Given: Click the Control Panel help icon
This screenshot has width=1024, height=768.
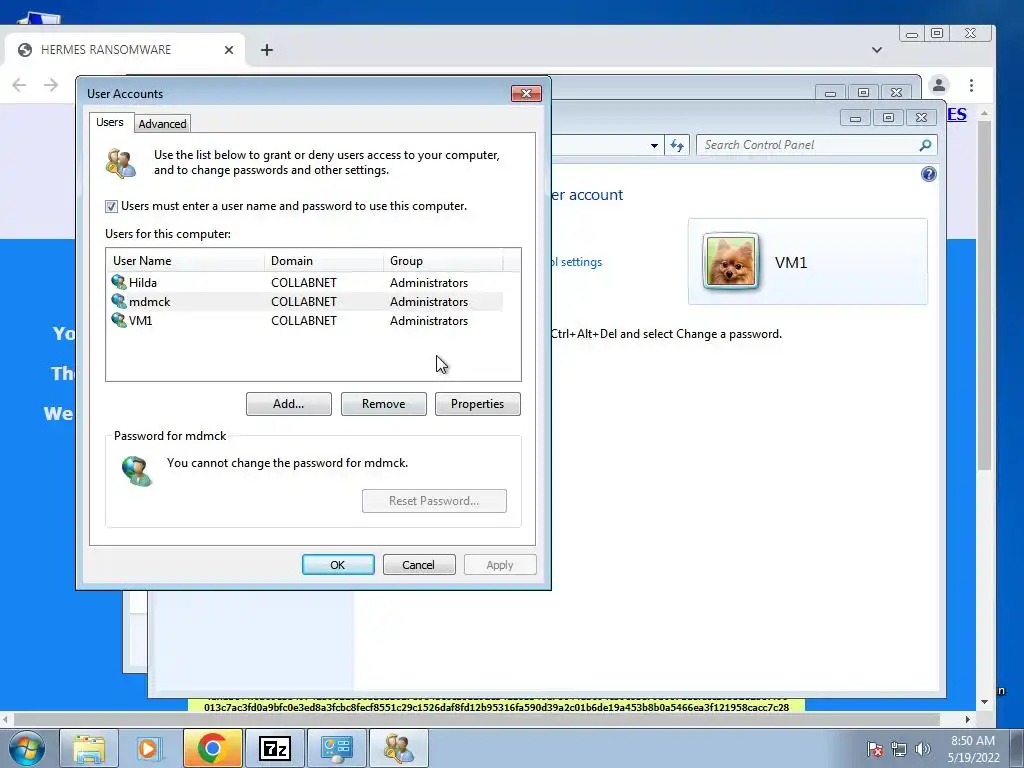Looking at the screenshot, I should [x=928, y=174].
